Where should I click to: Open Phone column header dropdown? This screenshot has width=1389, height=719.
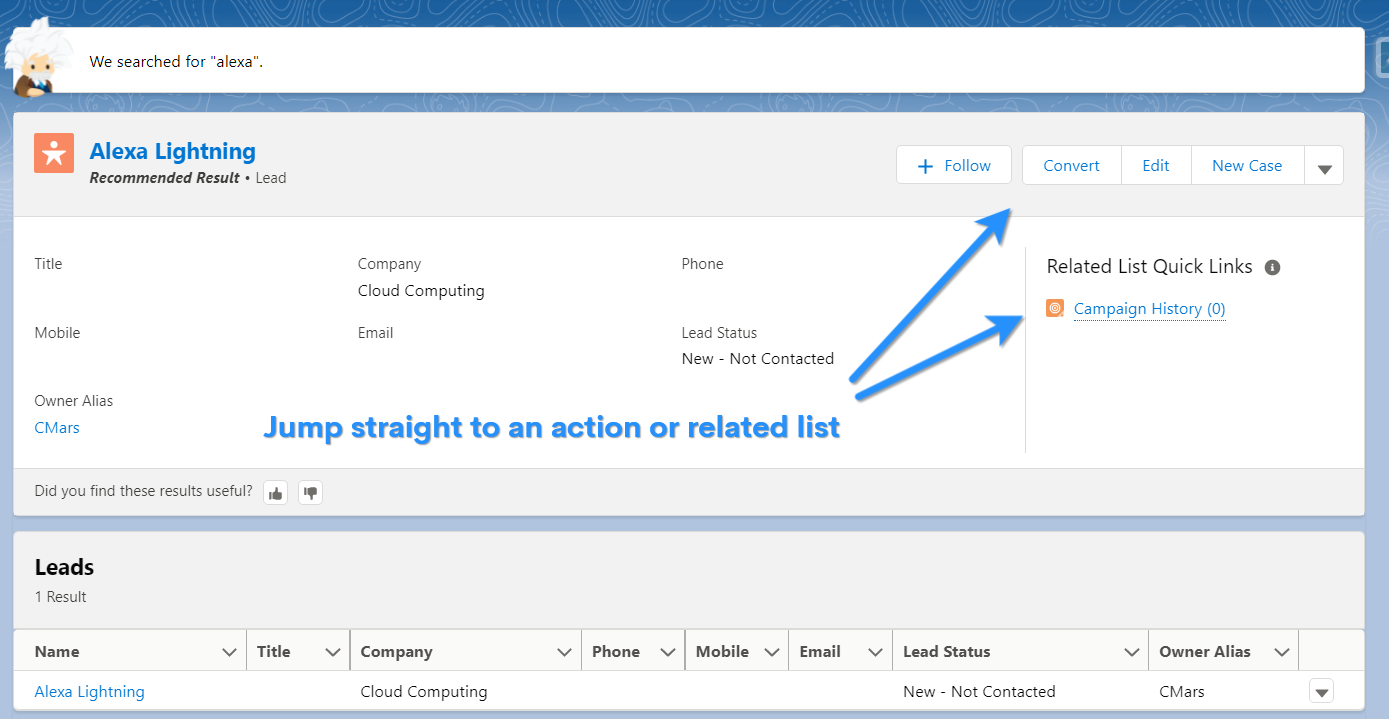pyautogui.click(x=668, y=652)
